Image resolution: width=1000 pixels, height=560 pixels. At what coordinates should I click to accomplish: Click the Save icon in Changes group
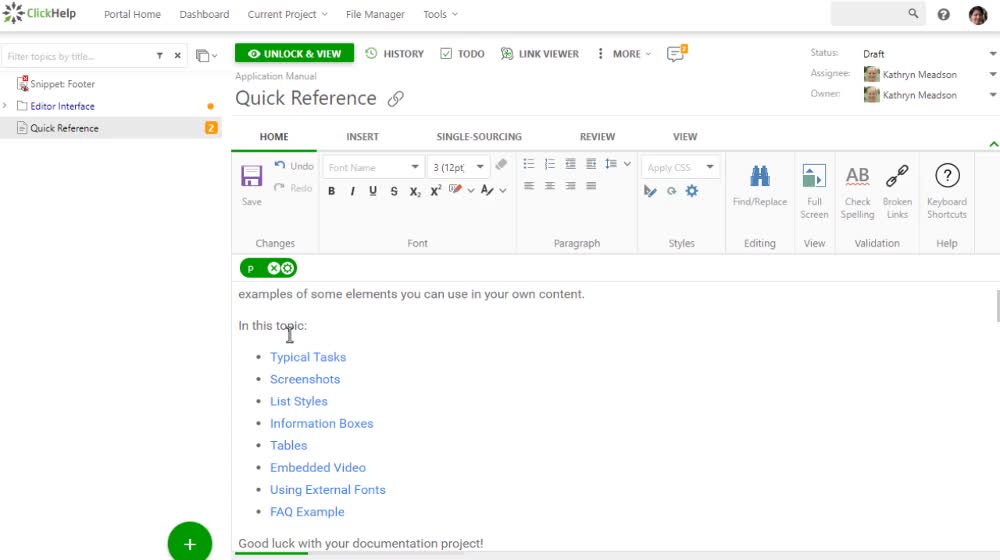(251, 176)
